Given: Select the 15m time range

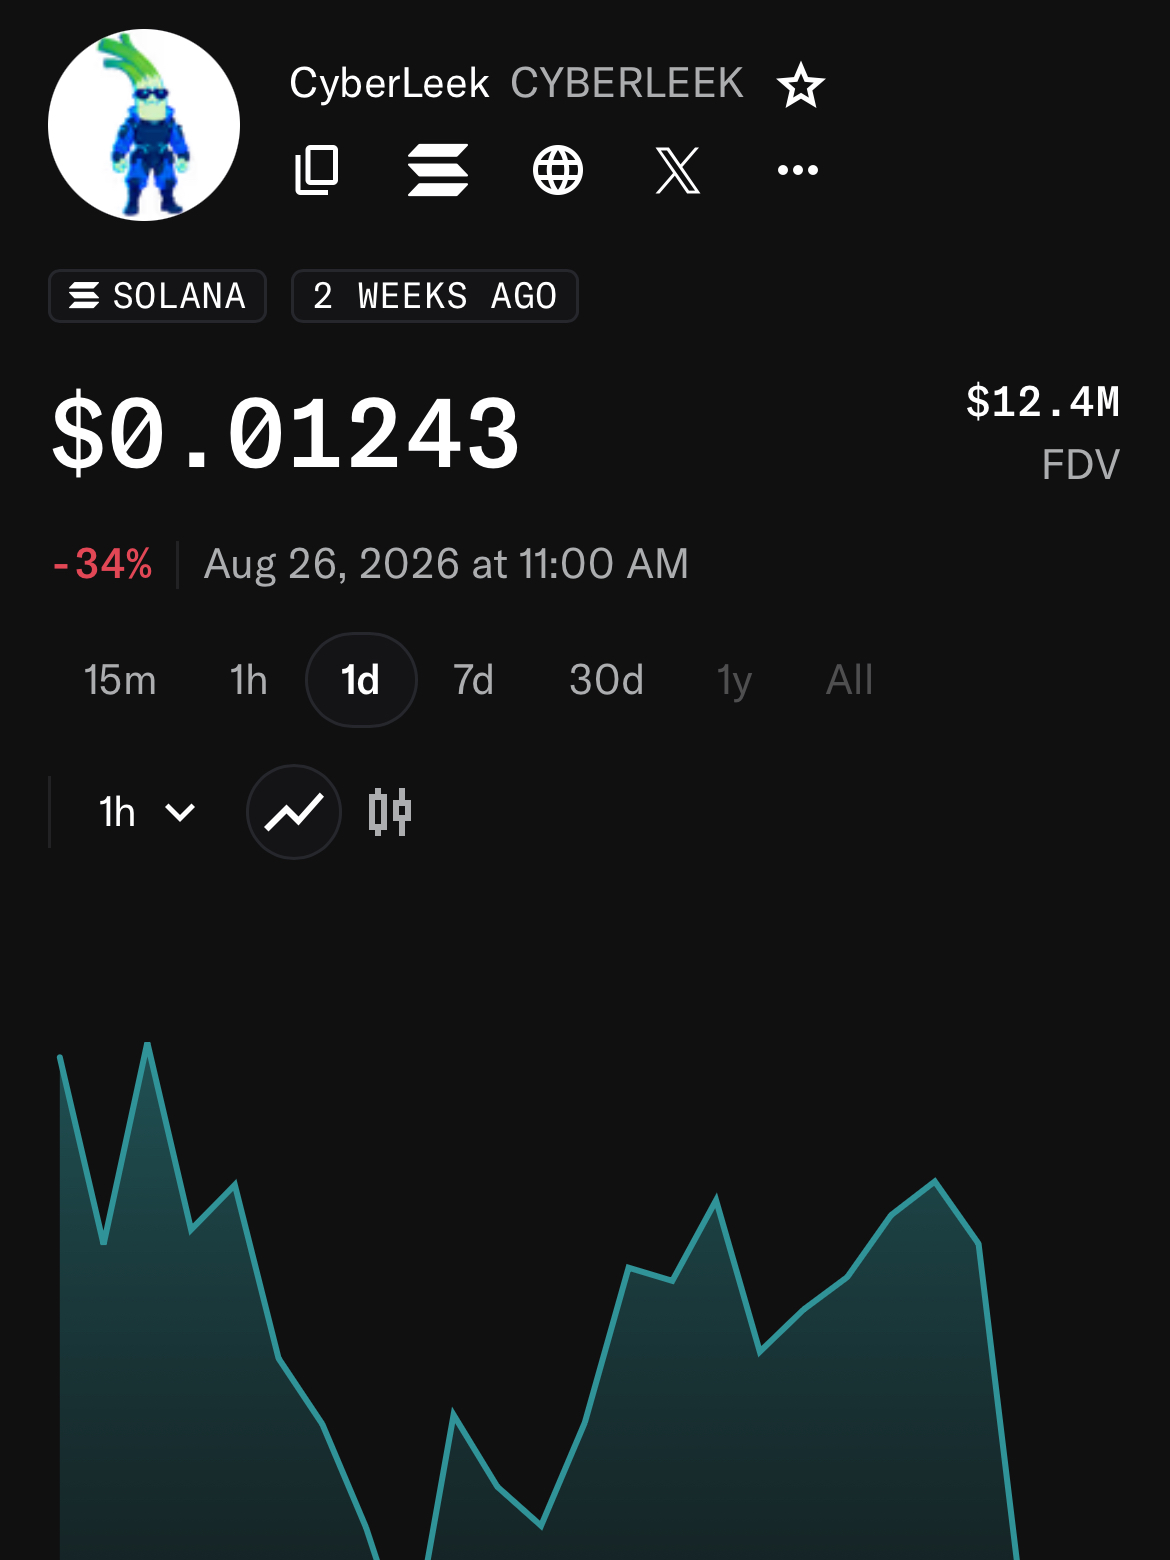Looking at the screenshot, I should (x=120, y=680).
